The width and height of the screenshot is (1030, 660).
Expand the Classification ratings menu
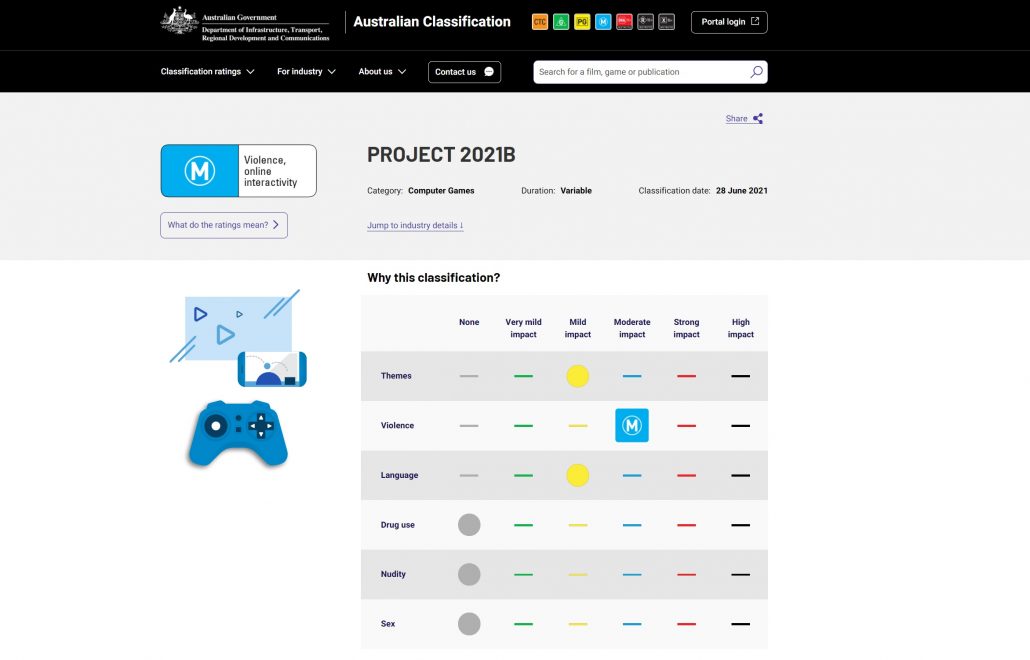click(207, 72)
